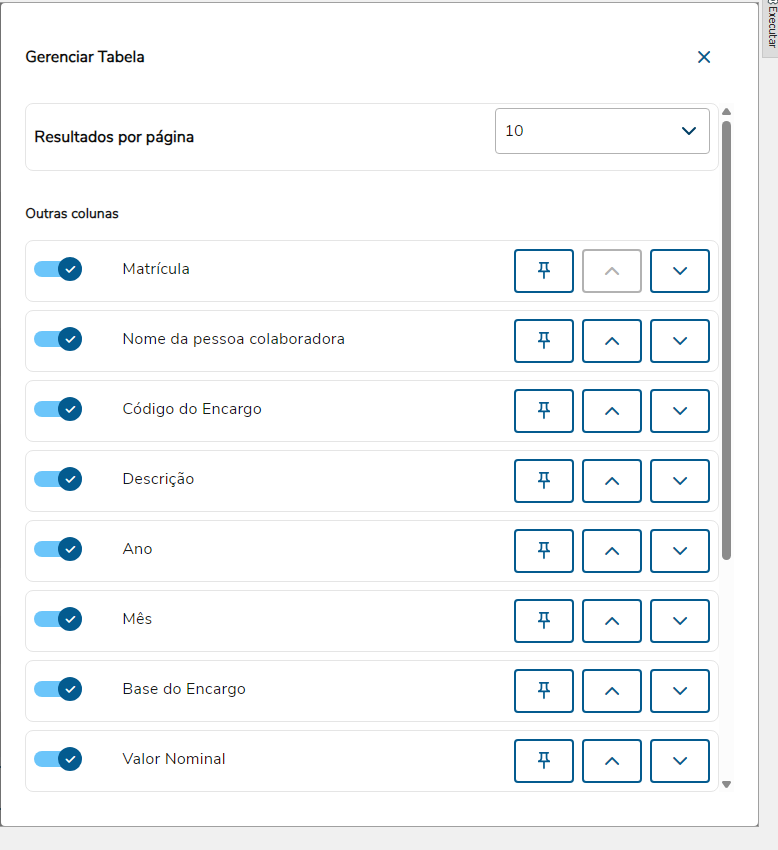
Task: Move Matrícula column down
Action: [x=680, y=271]
